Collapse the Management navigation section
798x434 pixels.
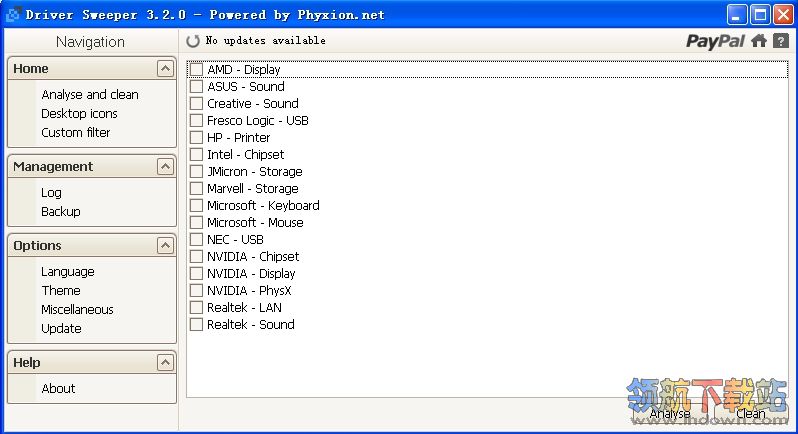click(x=165, y=166)
